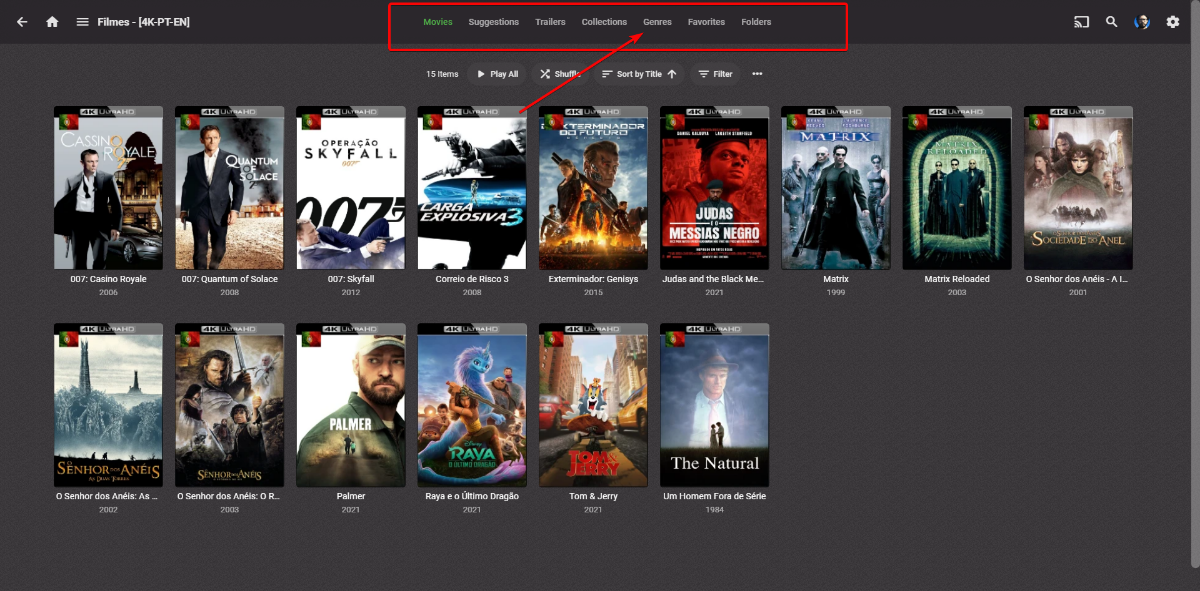This screenshot has width=1200, height=591.
Task: Open the Exterminador Genisys poster
Action: point(593,188)
